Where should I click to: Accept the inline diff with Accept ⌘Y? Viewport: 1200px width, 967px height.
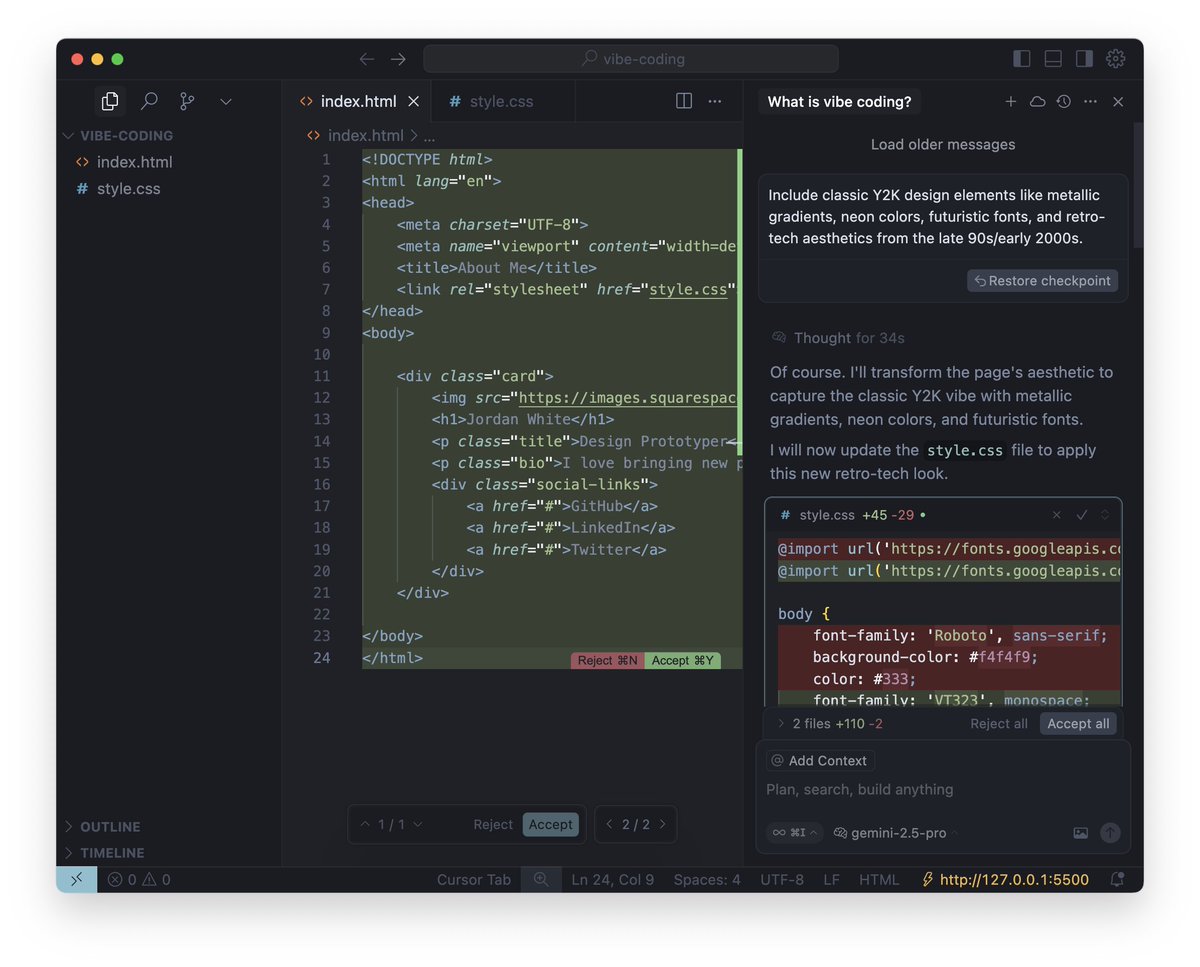pos(683,660)
